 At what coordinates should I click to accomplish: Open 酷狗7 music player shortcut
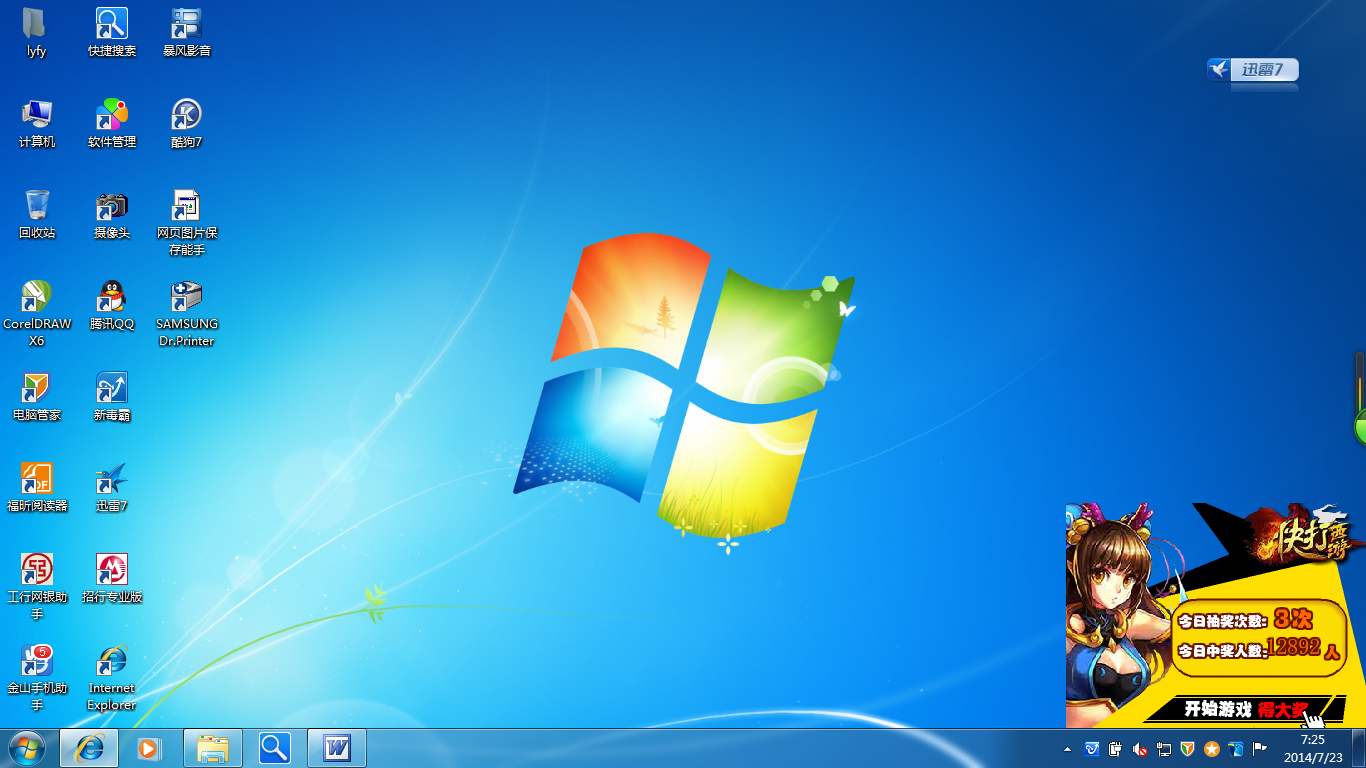point(187,123)
